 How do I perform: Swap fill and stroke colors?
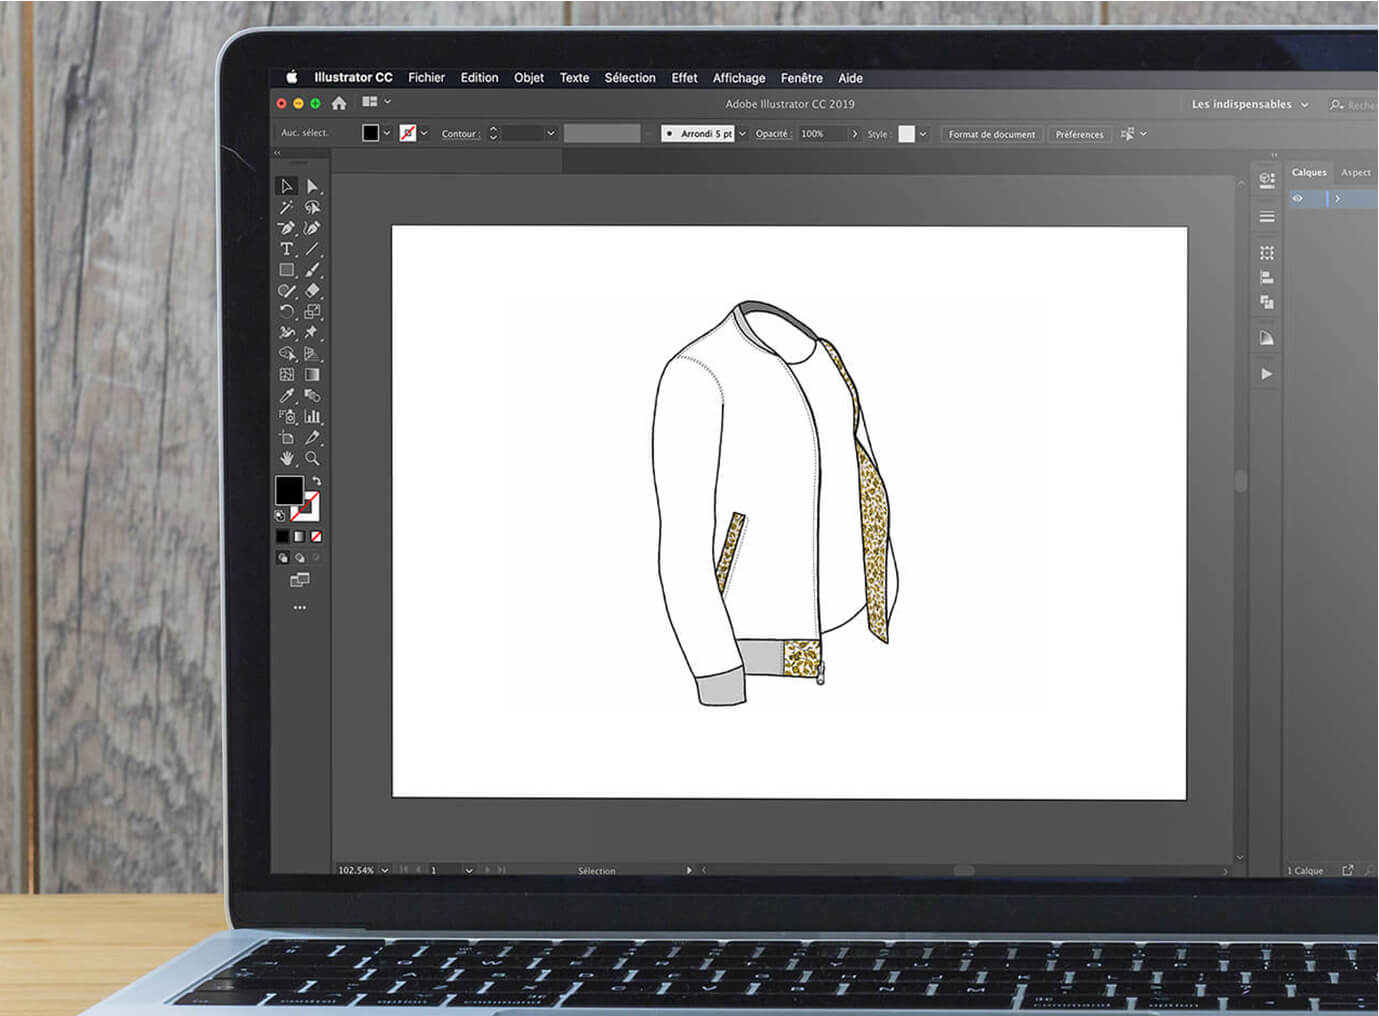[316, 481]
